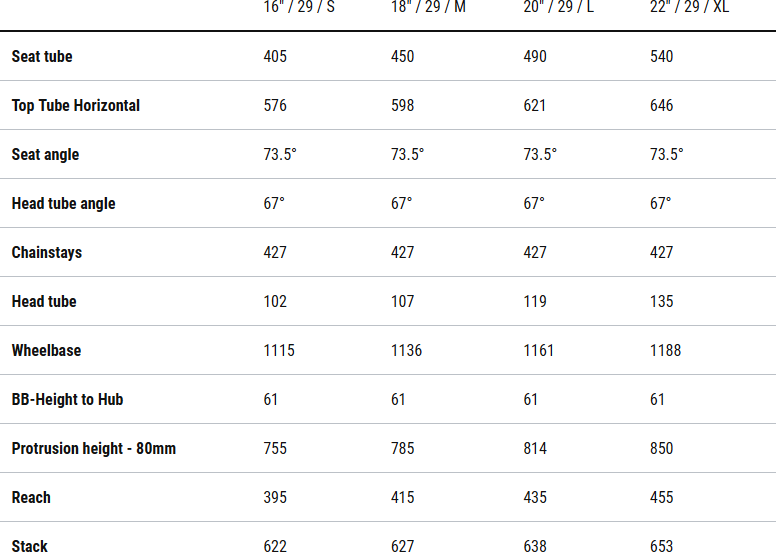Click the Seat tube row label
Screen dimensions: 776x552
(x=42, y=56)
